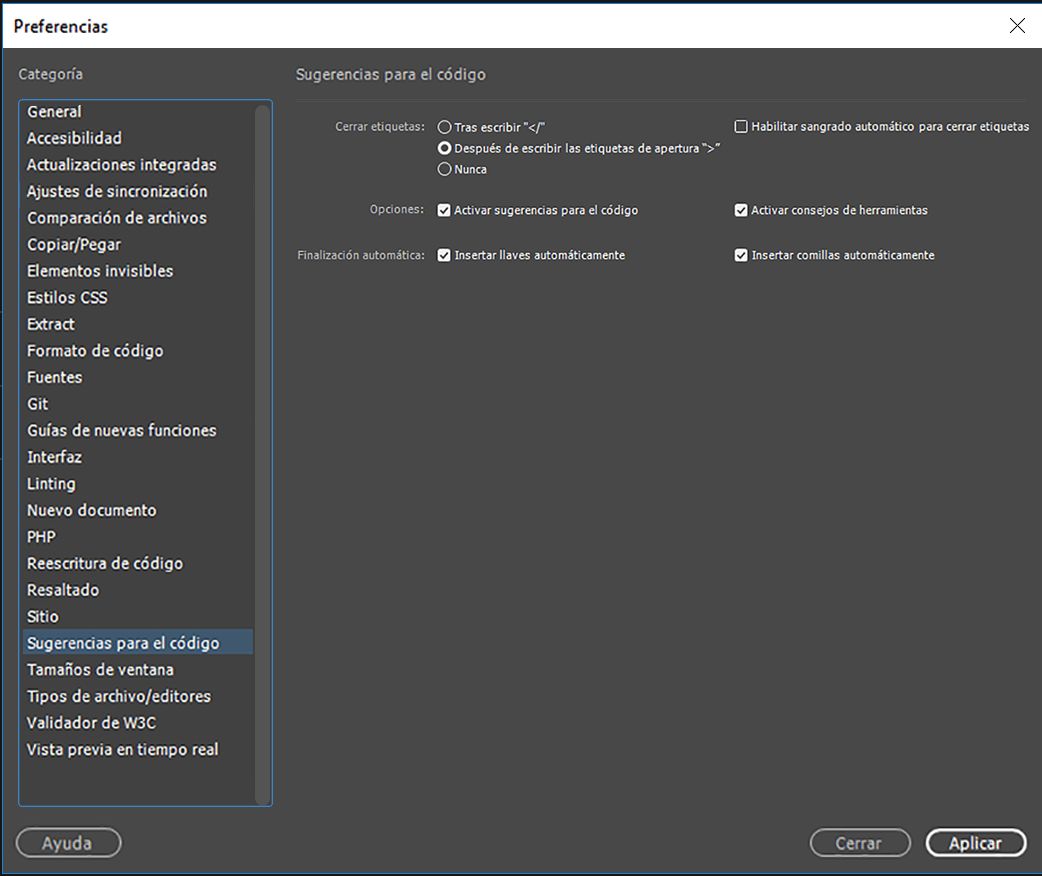Select the "Tras escribir </" radio option
Image resolution: width=1042 pixels, height=876 pixels.
coord(445,127)
